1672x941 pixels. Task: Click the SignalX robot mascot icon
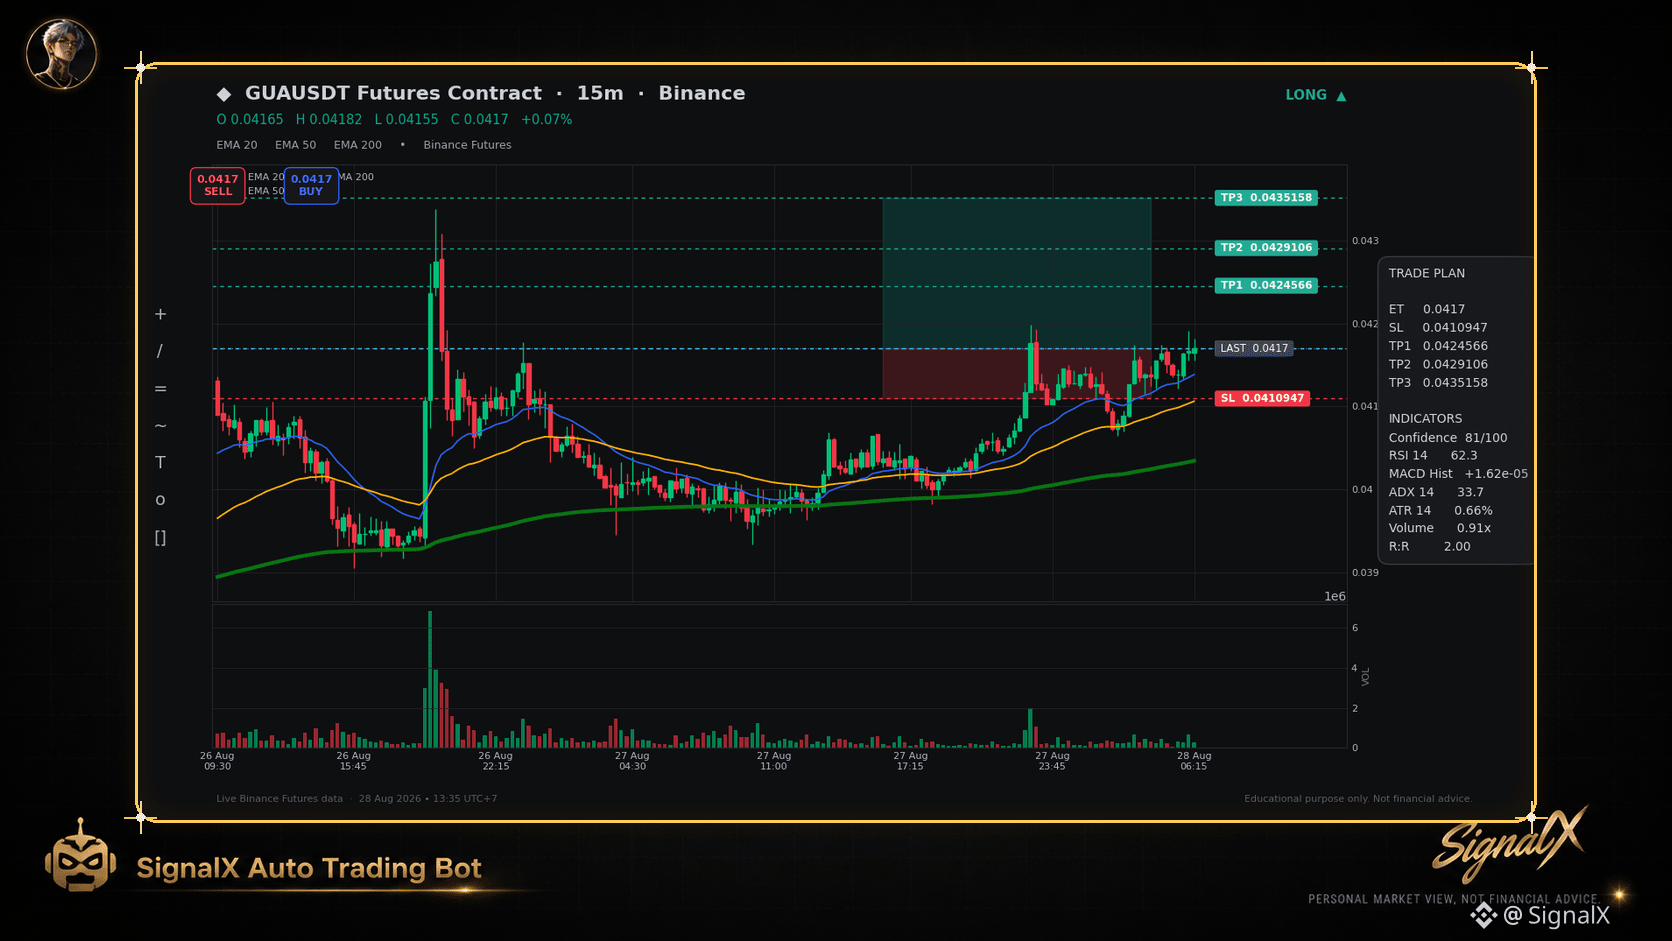point(80,855)
